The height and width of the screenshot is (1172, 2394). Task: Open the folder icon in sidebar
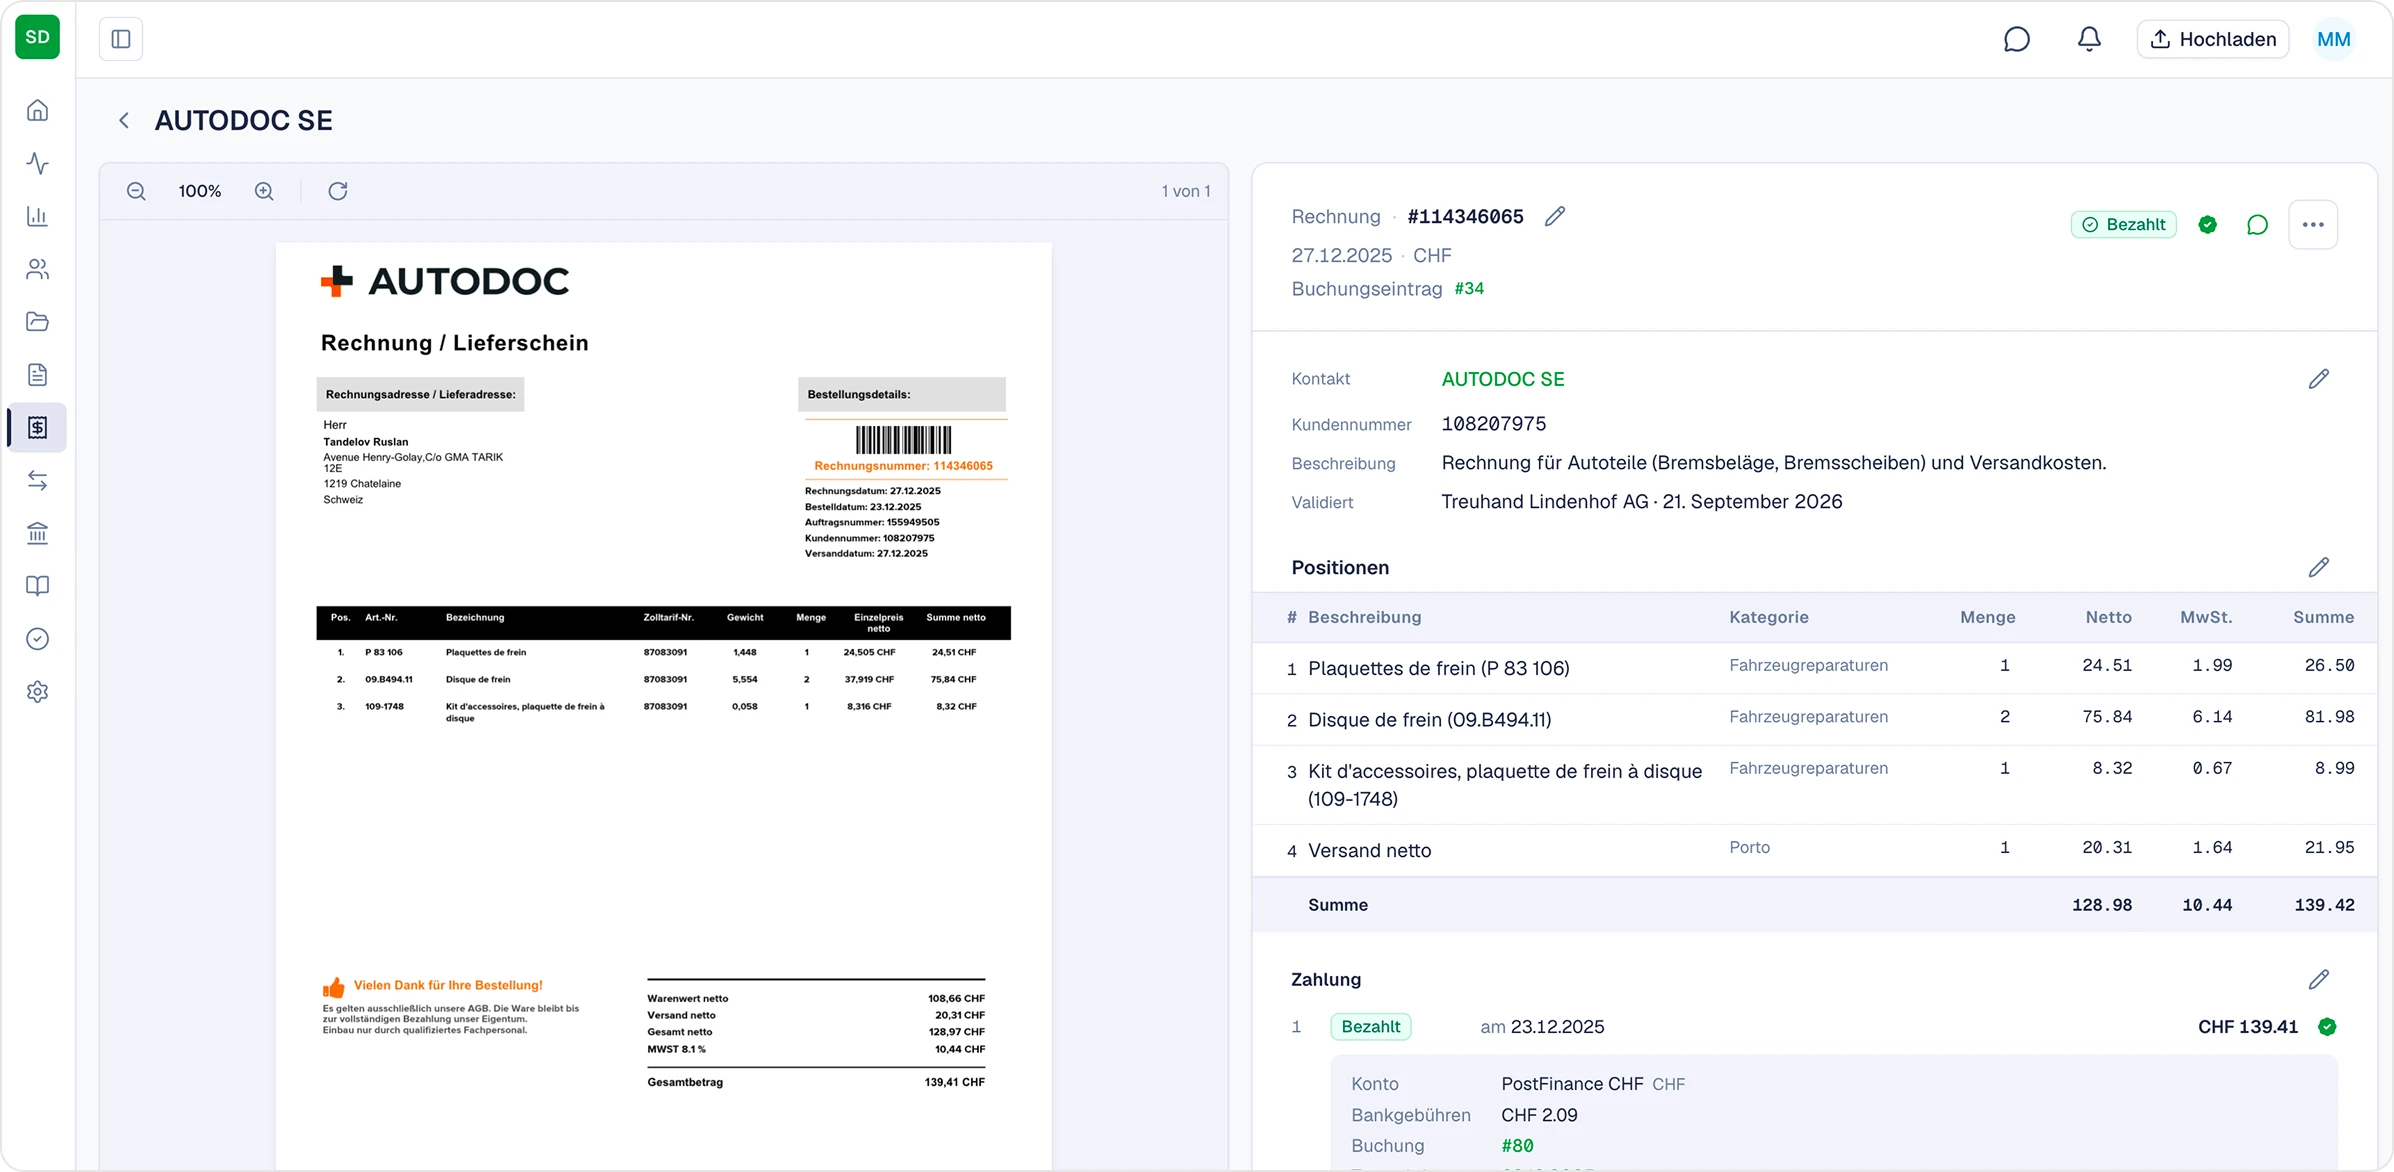coord(37,322)
